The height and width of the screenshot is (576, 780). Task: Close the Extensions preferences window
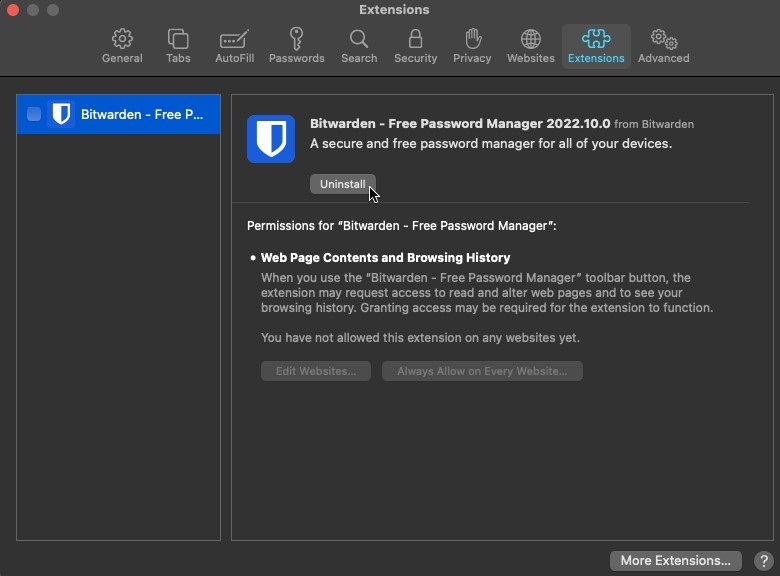(13, 10)
